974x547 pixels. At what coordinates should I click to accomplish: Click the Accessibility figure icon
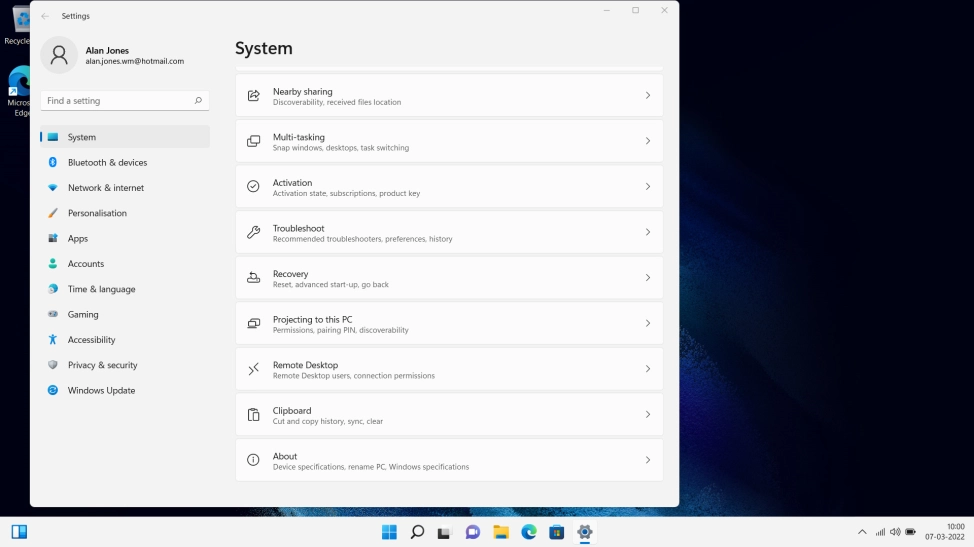point(53,340)
